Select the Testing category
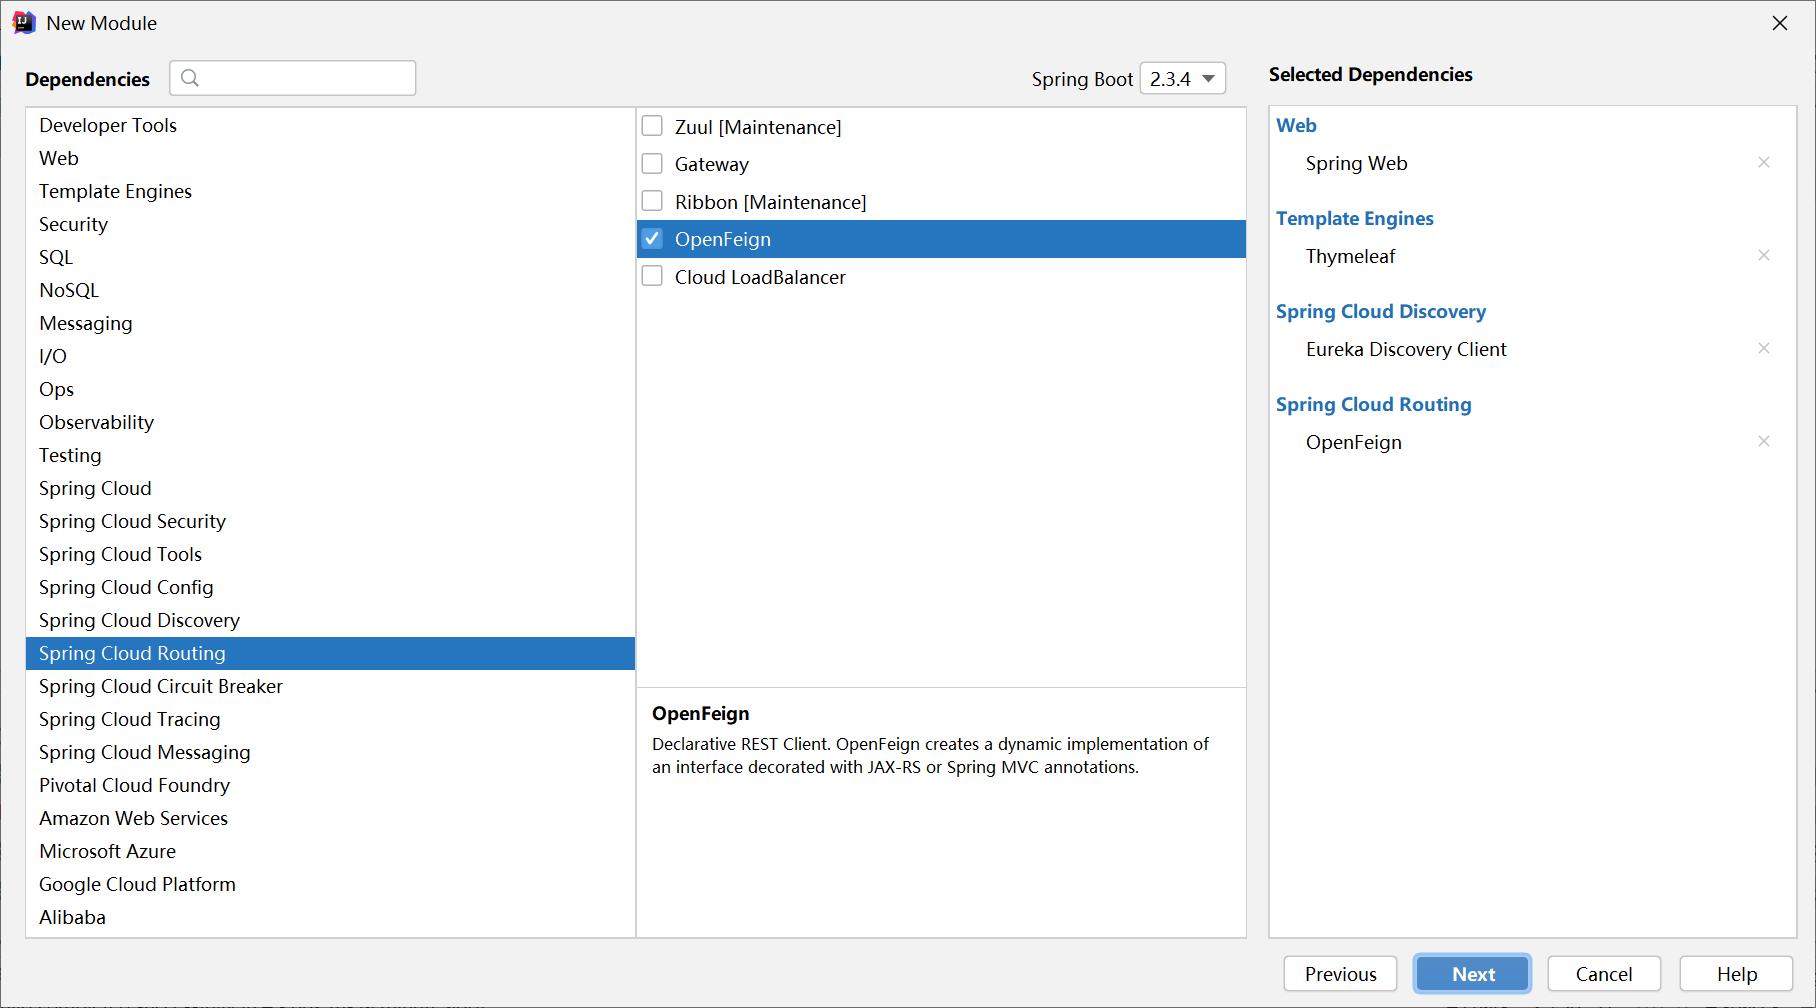1816x1008 pixels. click(330, 455)
